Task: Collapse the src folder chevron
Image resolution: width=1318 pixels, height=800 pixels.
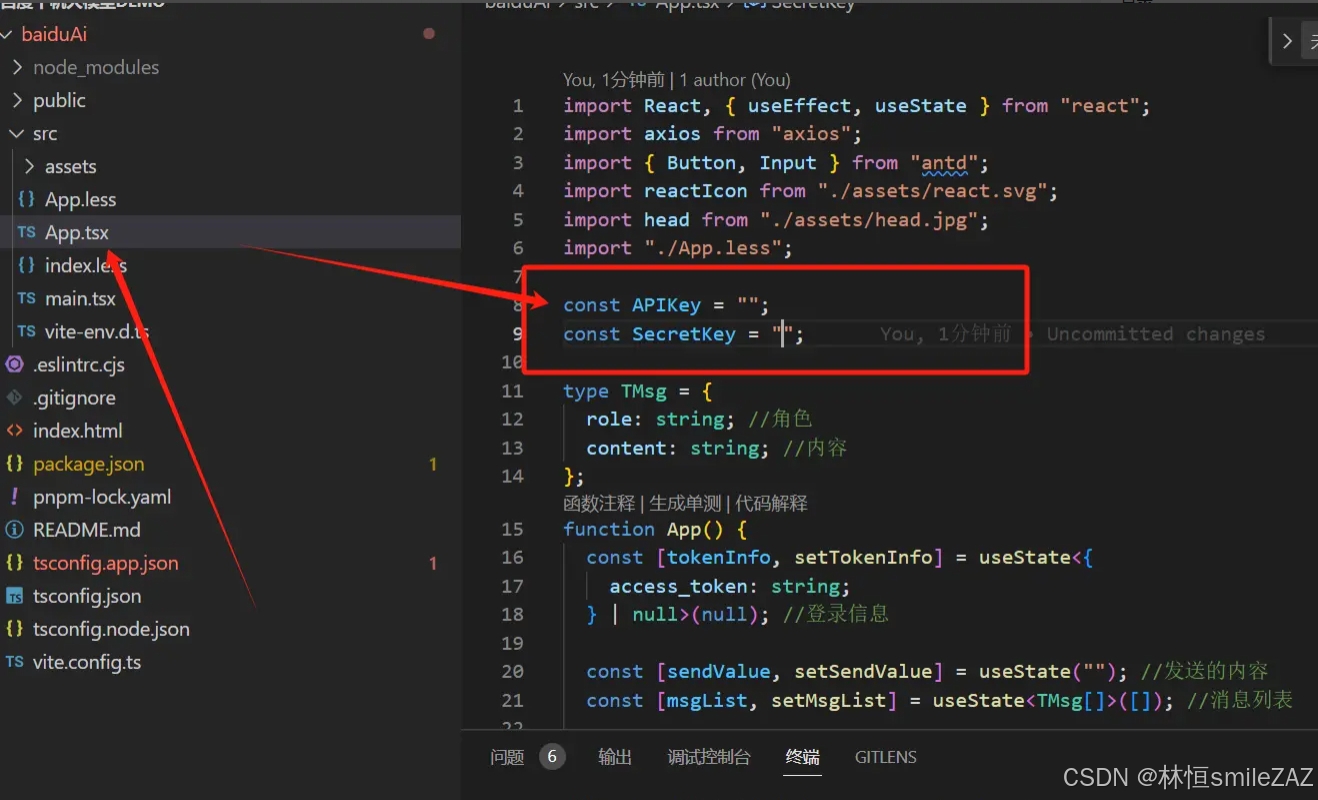Action: [x=17, y=133]
